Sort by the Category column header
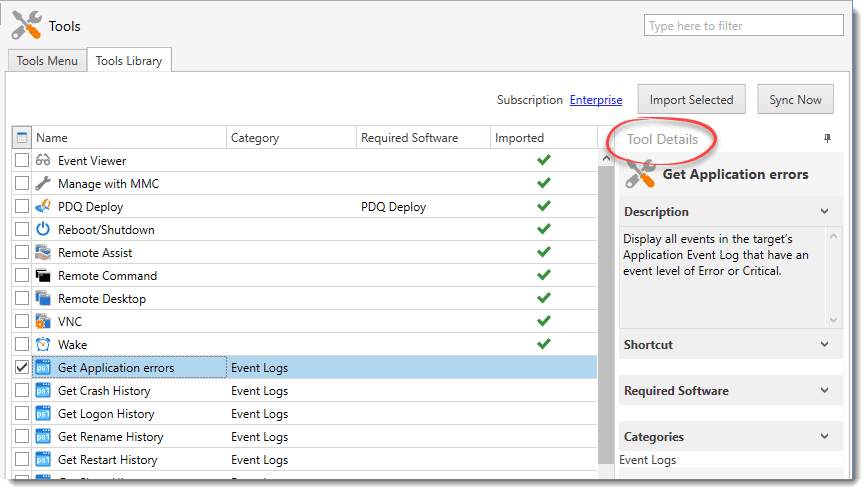The image size is (868, 494). pyautogui.click(x=291, y=137)
